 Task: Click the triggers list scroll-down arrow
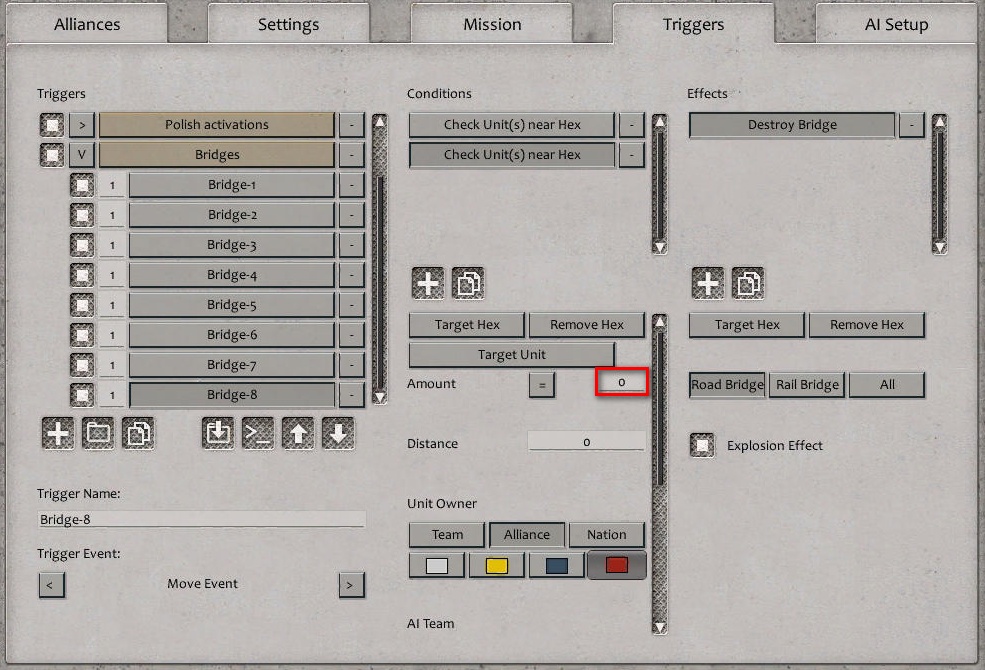click(x=379, y=397)
